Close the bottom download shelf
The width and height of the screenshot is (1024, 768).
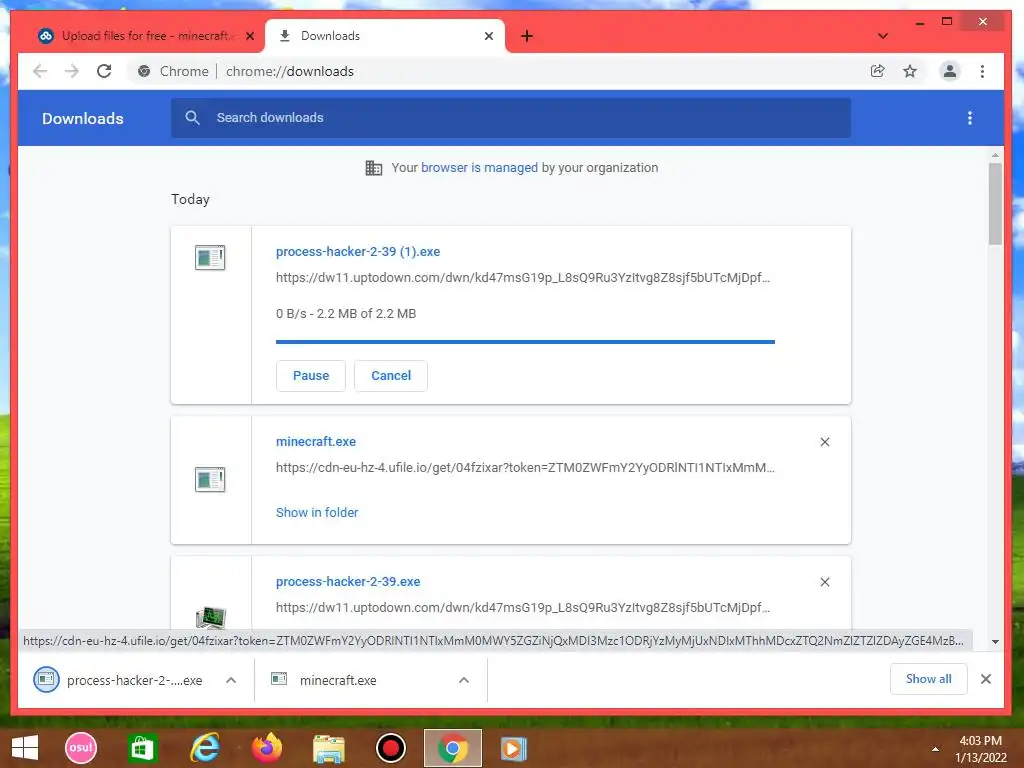pos(986,679)
